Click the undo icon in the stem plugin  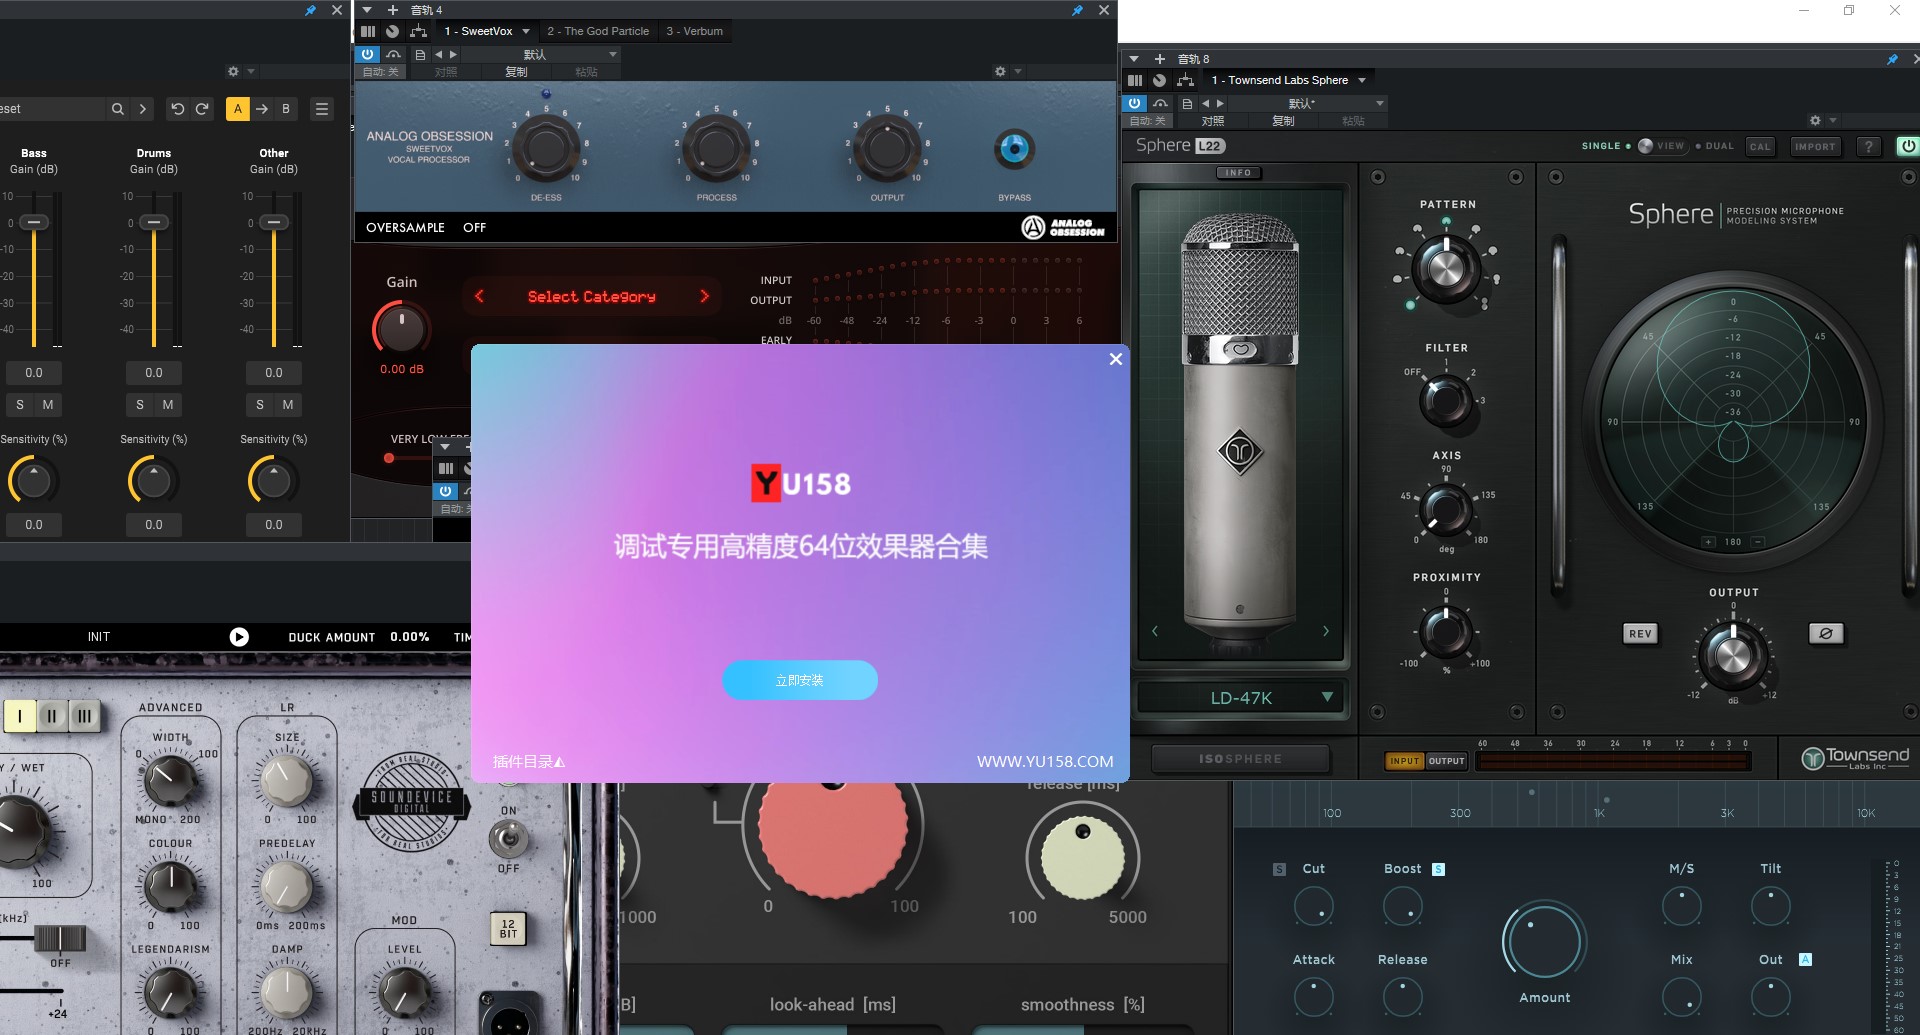[x=177, y=109]
